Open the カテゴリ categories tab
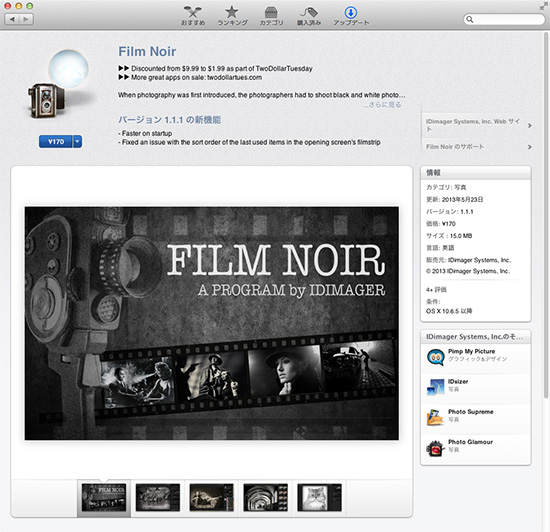The width and height of the screenshot is (550, 532). pos(271,16)
